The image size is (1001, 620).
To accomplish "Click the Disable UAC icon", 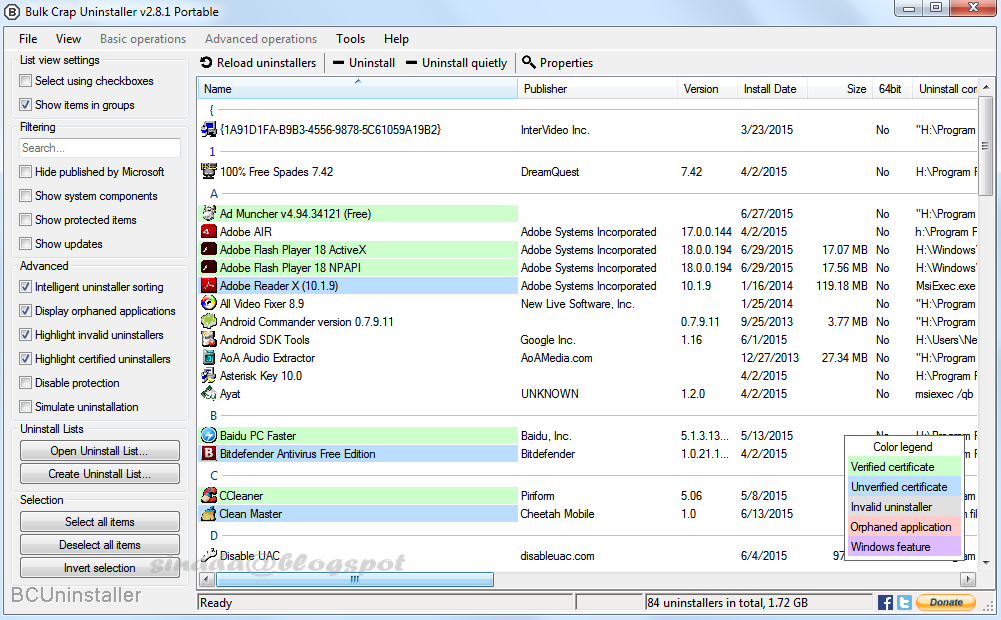I will tap(209, 556).
